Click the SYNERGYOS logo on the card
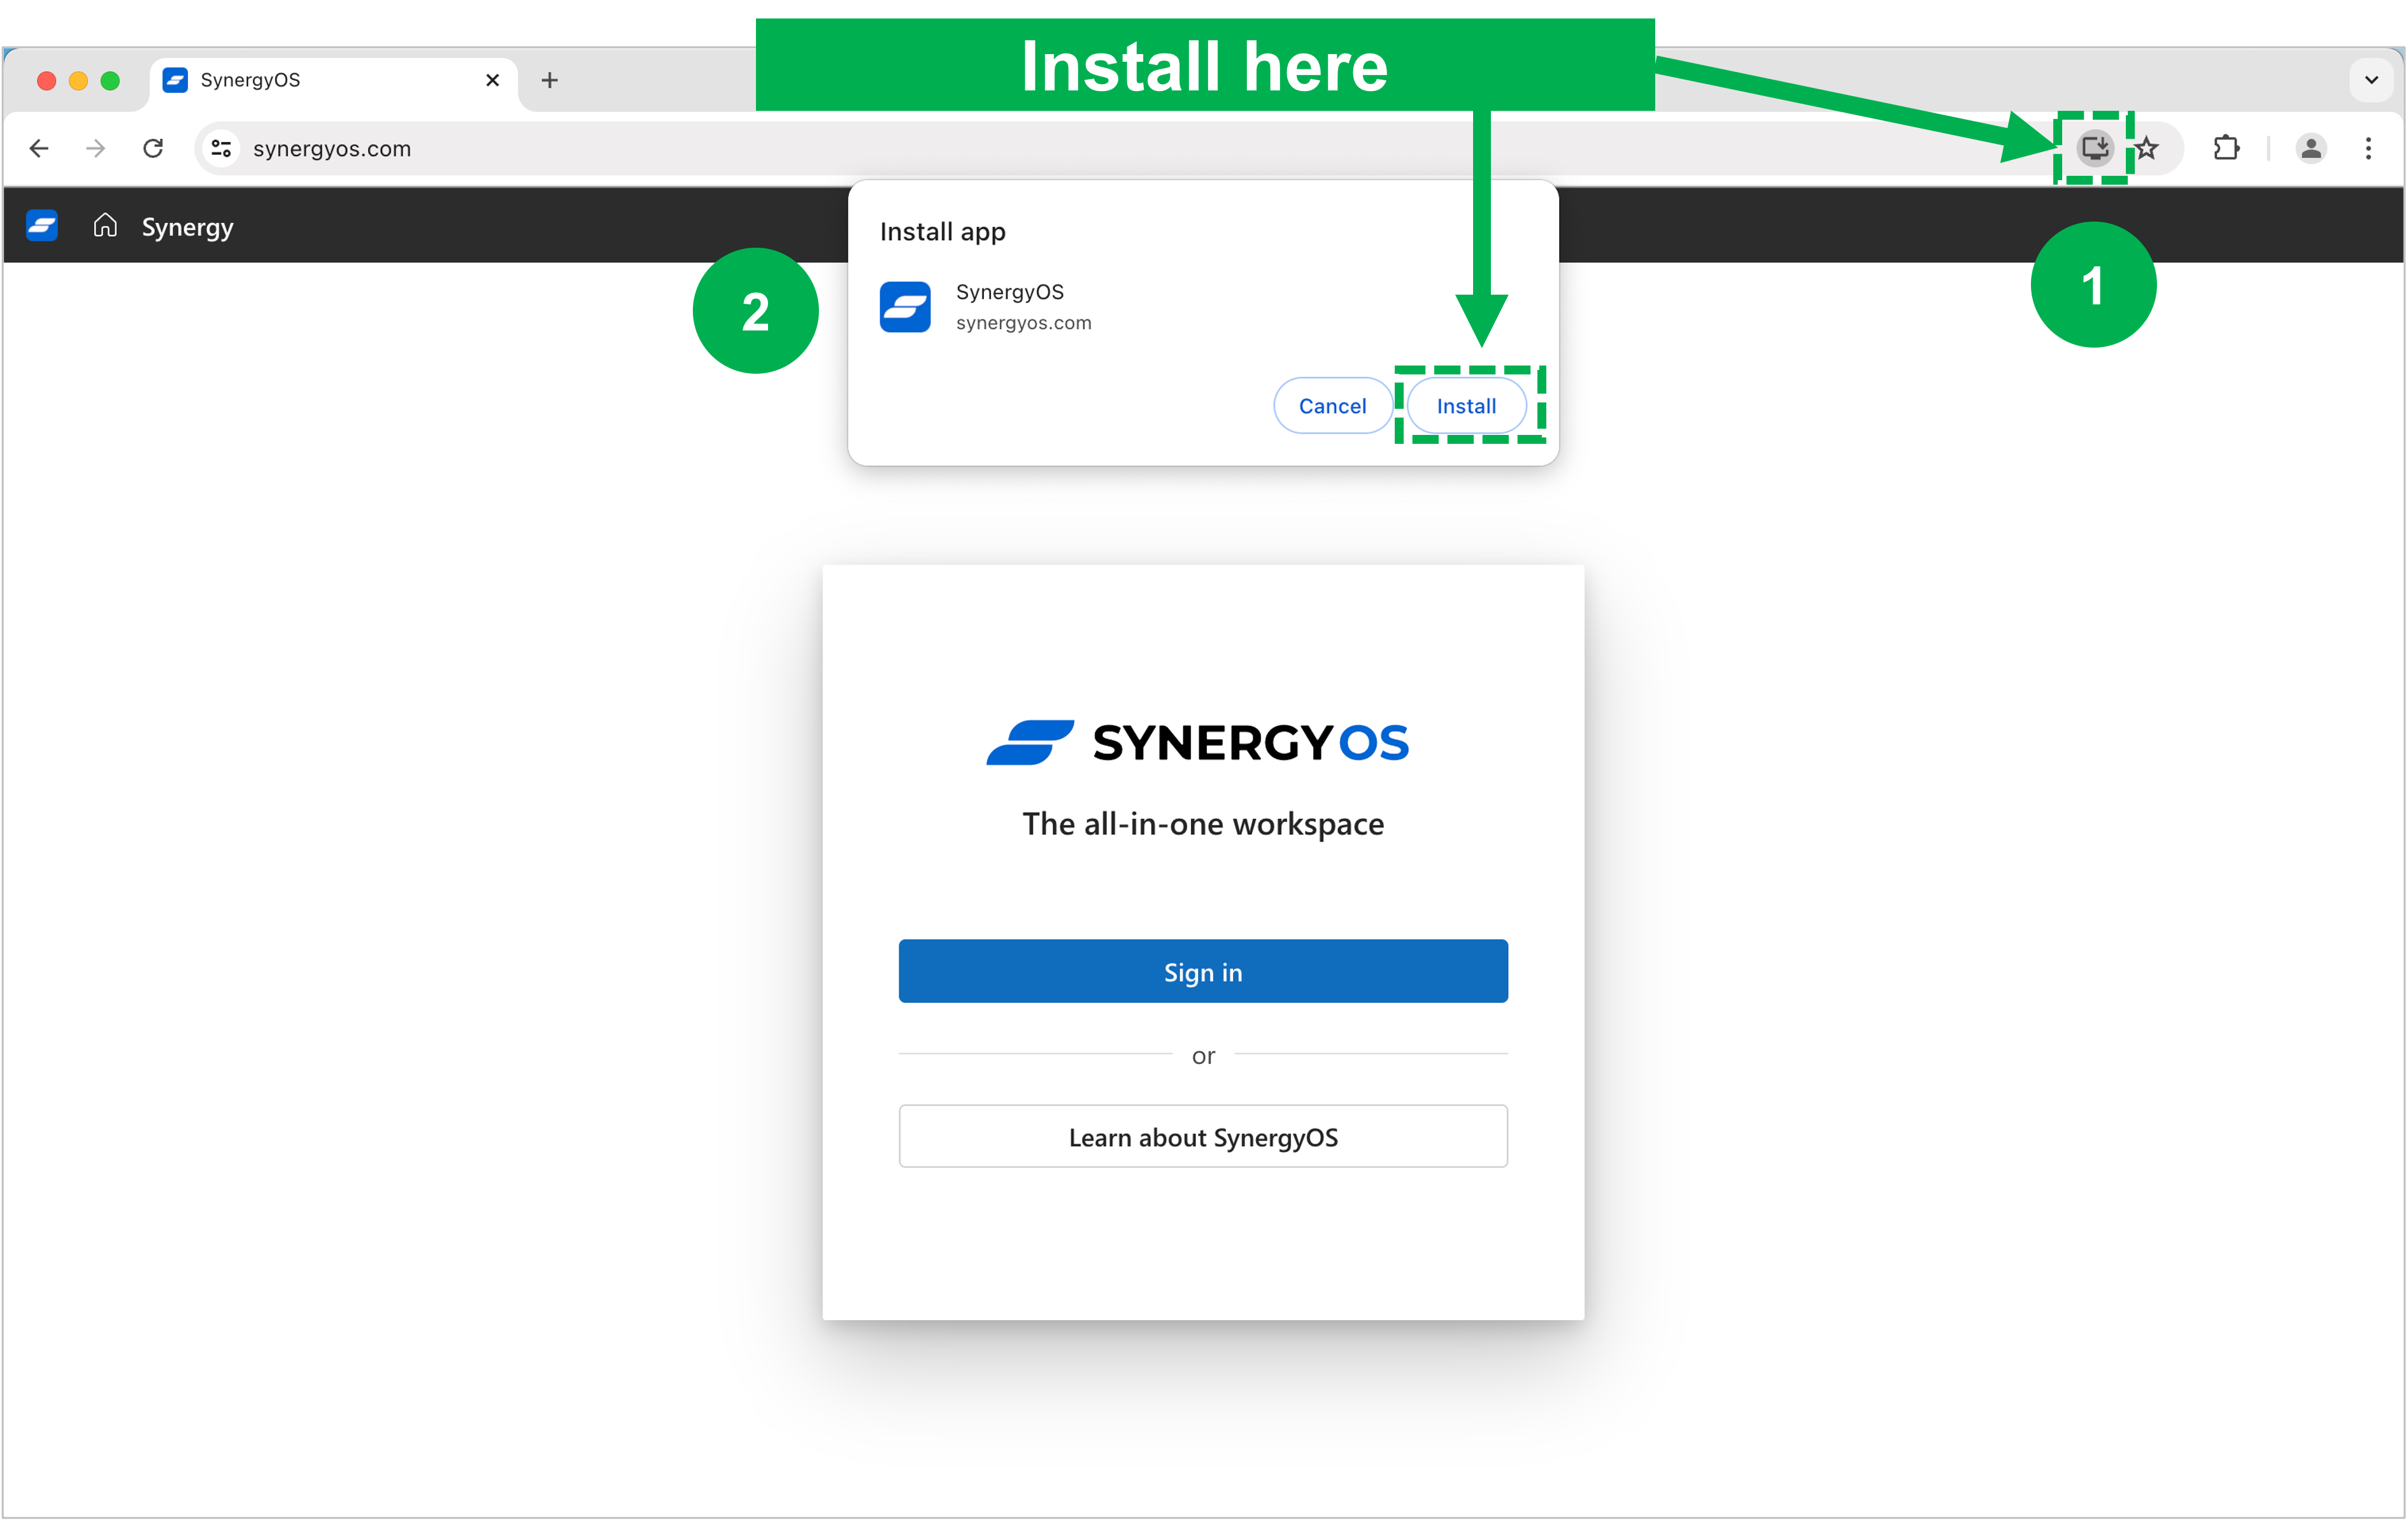 (1198, 743)
